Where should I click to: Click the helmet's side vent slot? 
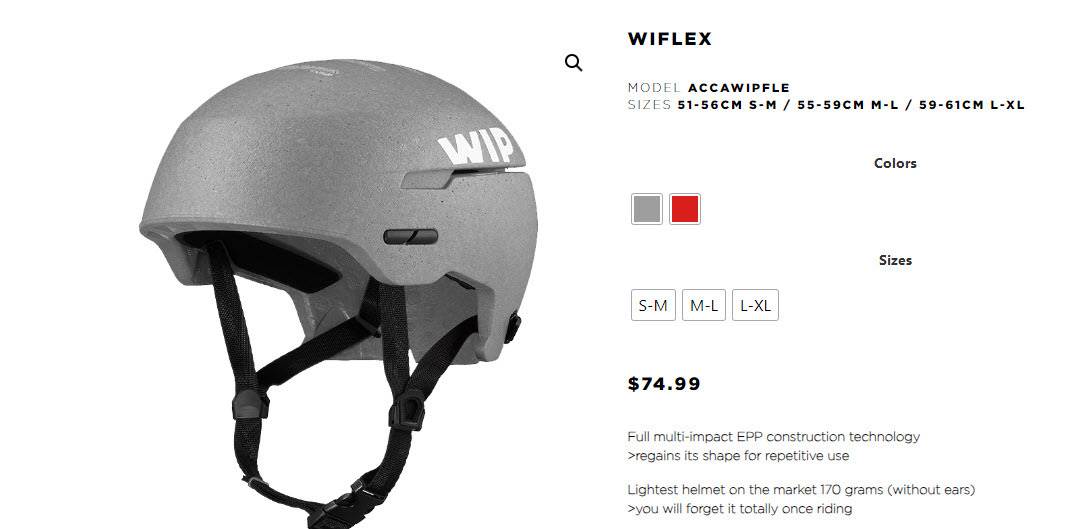411,237
